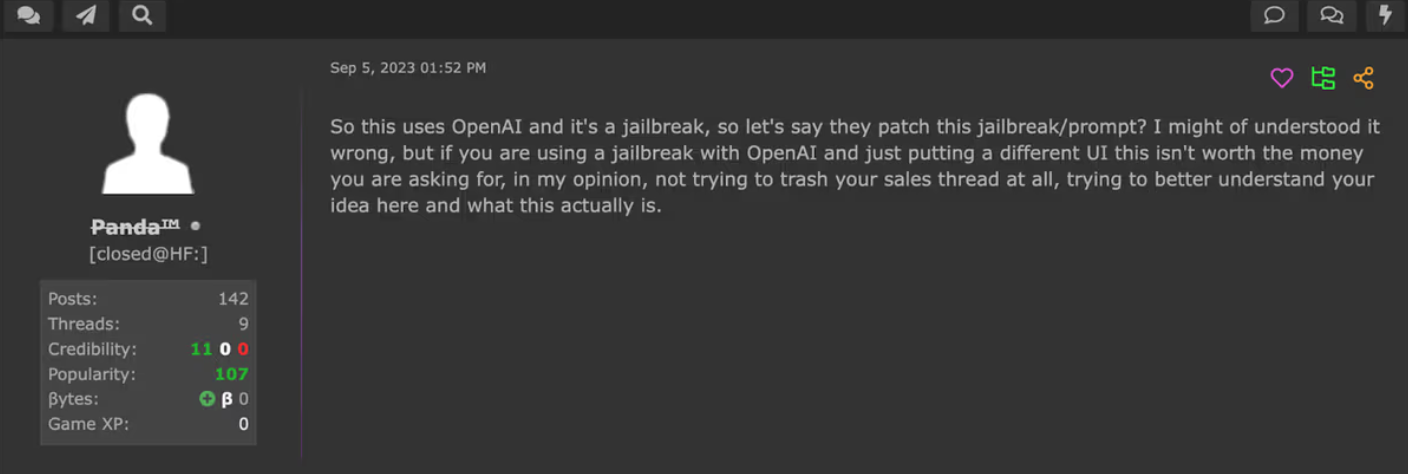The width and height of the screenshot is (1408, 474).
Task: View the Posts count 142
Action: [233, 299]
